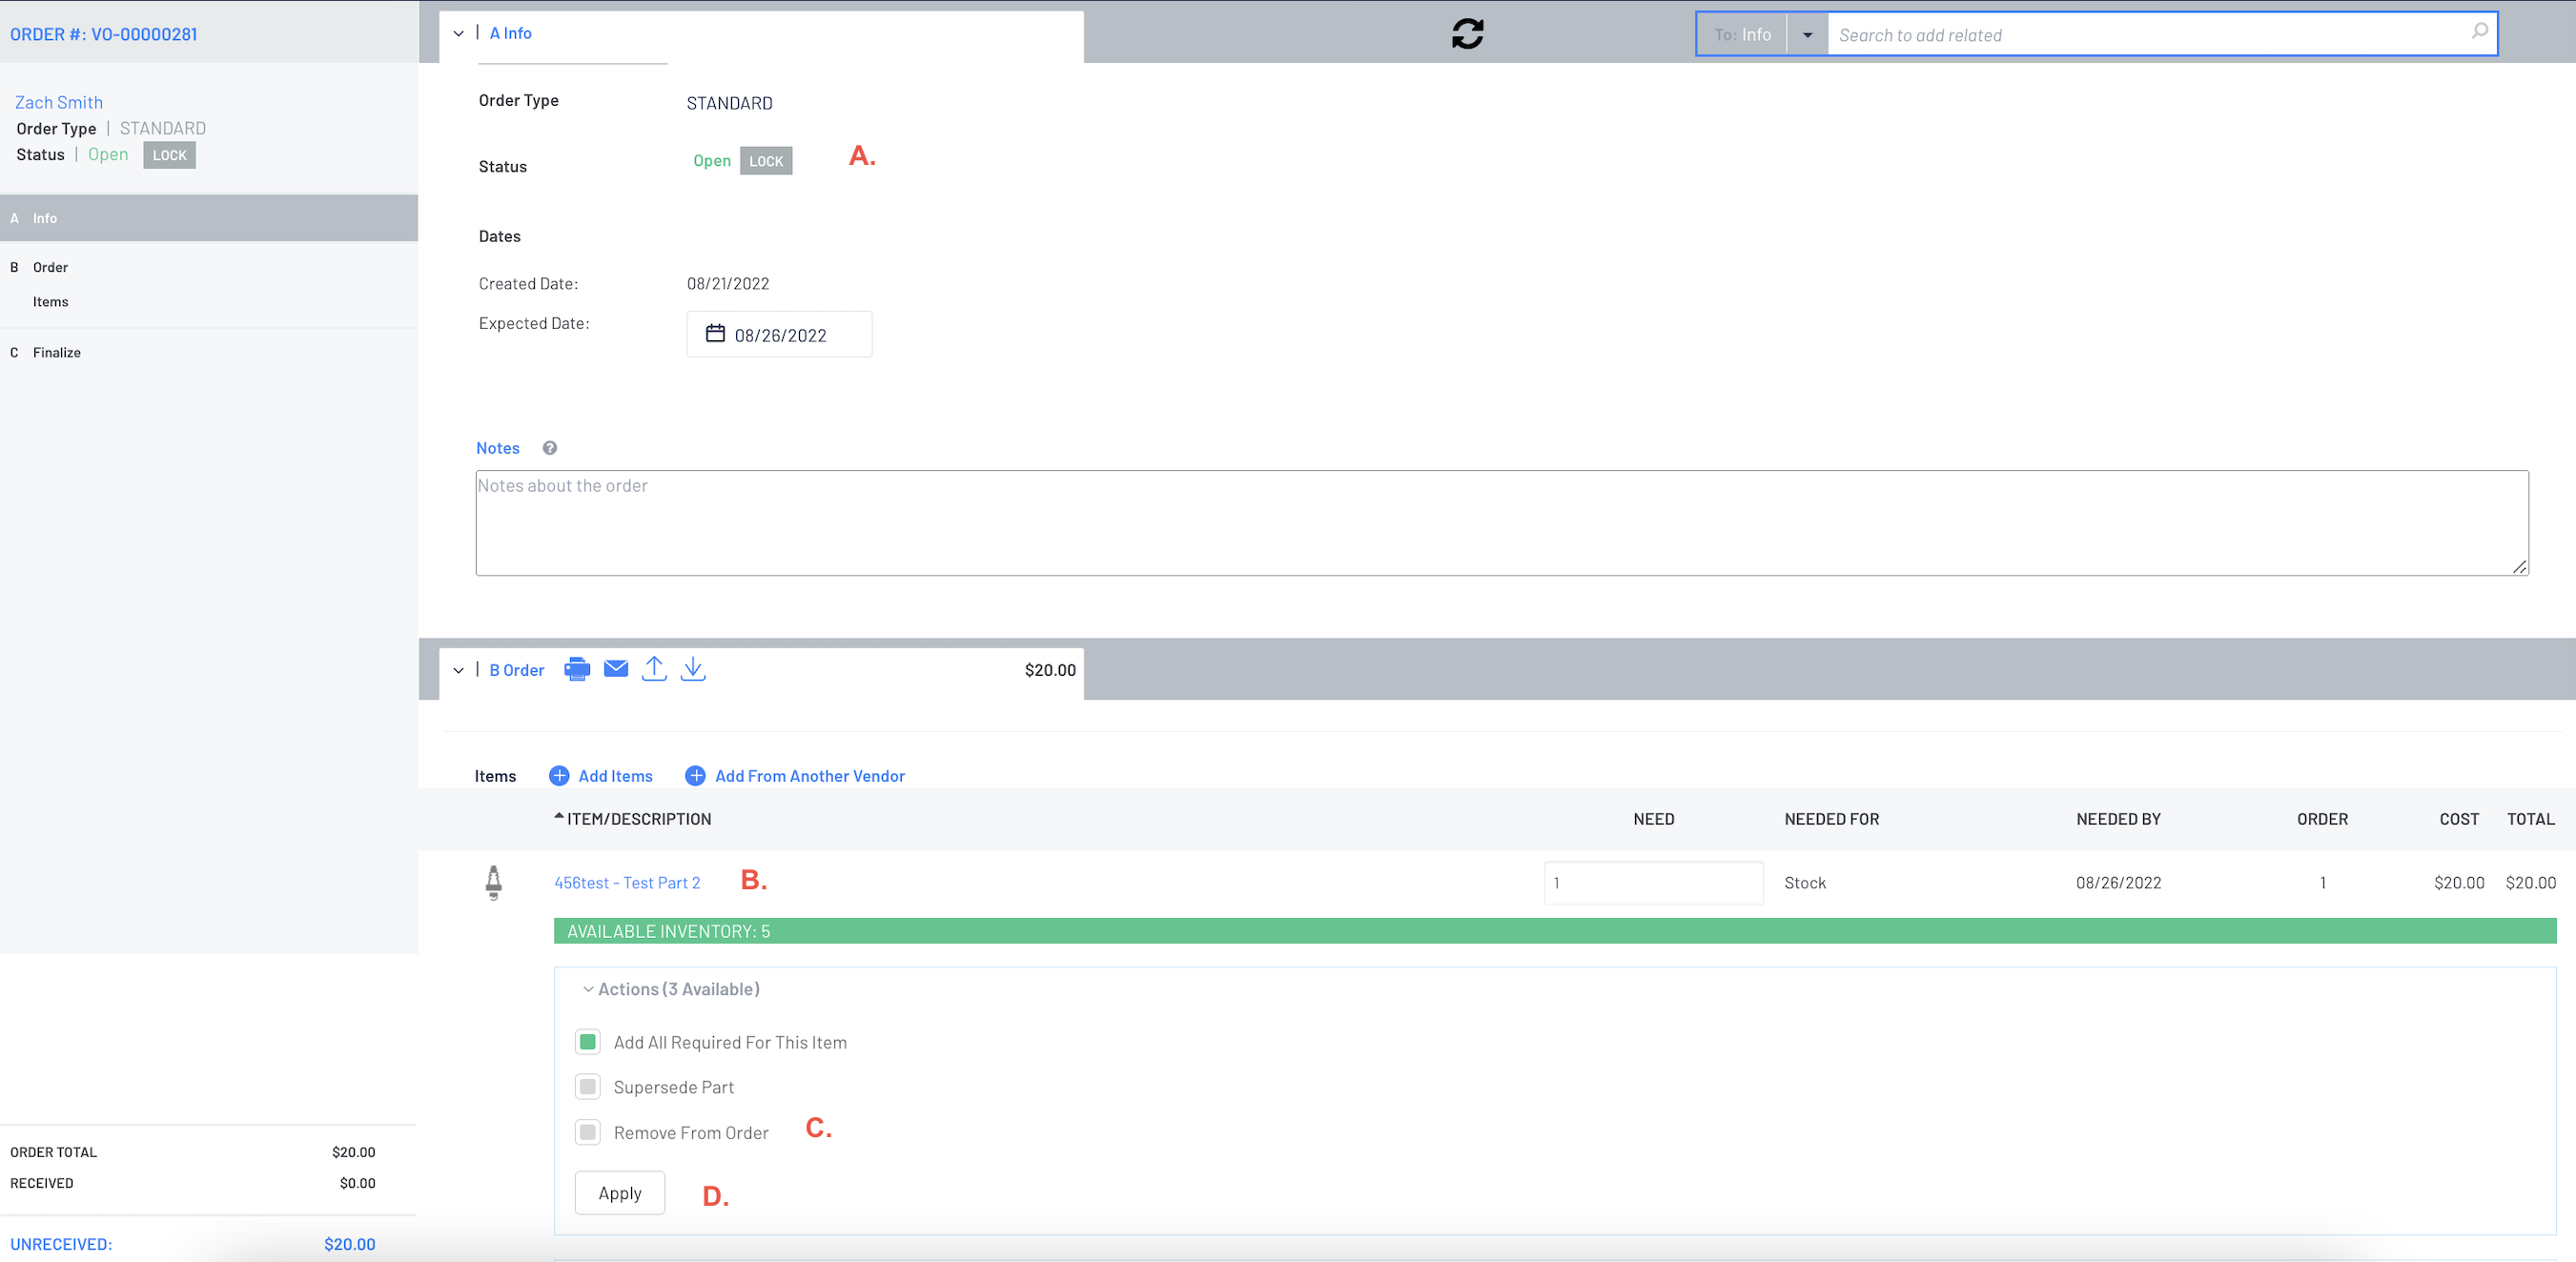Click the ORDER #: VO-00000281 heading
This screenshot has width=2576, height=1262.
104,34
